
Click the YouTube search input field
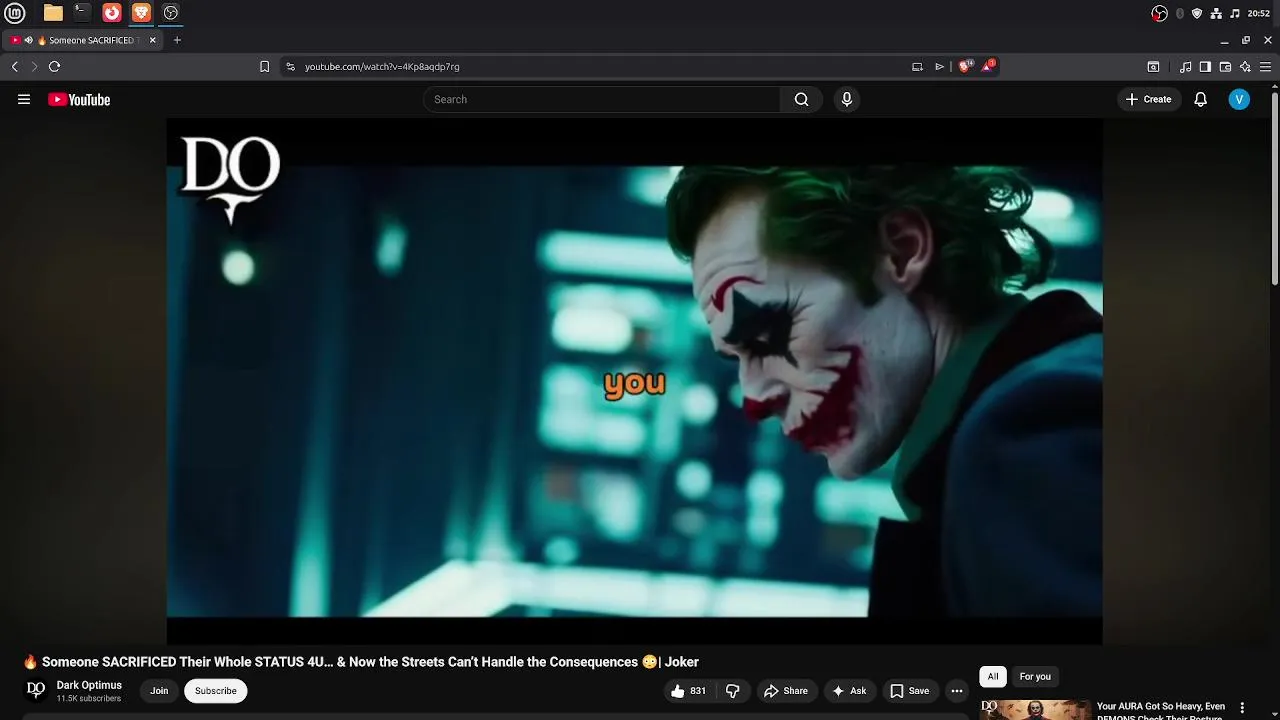(602, 99)
